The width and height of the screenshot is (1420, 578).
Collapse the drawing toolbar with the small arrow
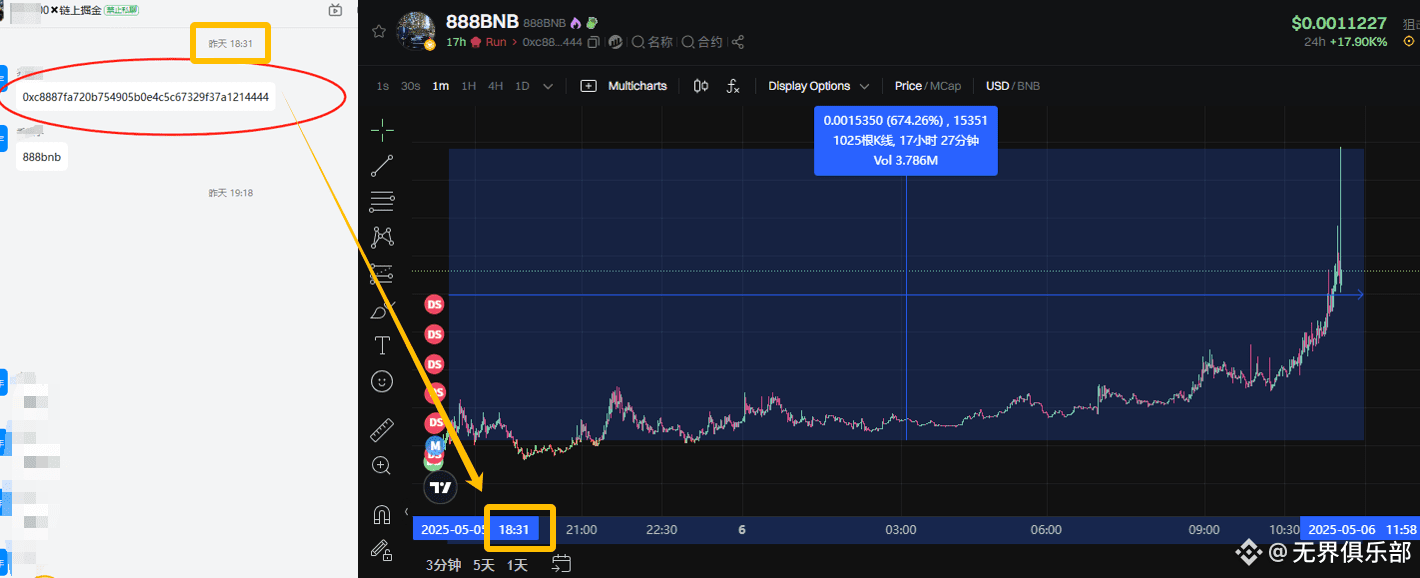(x=406, y=511)
